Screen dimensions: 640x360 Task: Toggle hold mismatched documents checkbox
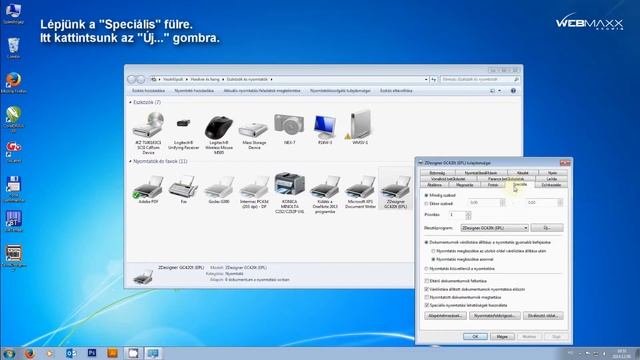(x=427, y=281)
